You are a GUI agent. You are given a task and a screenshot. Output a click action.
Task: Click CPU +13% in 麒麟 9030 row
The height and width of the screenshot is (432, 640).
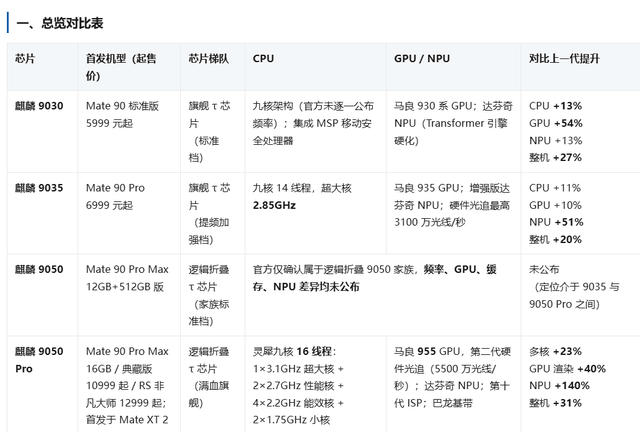point(555,106)
